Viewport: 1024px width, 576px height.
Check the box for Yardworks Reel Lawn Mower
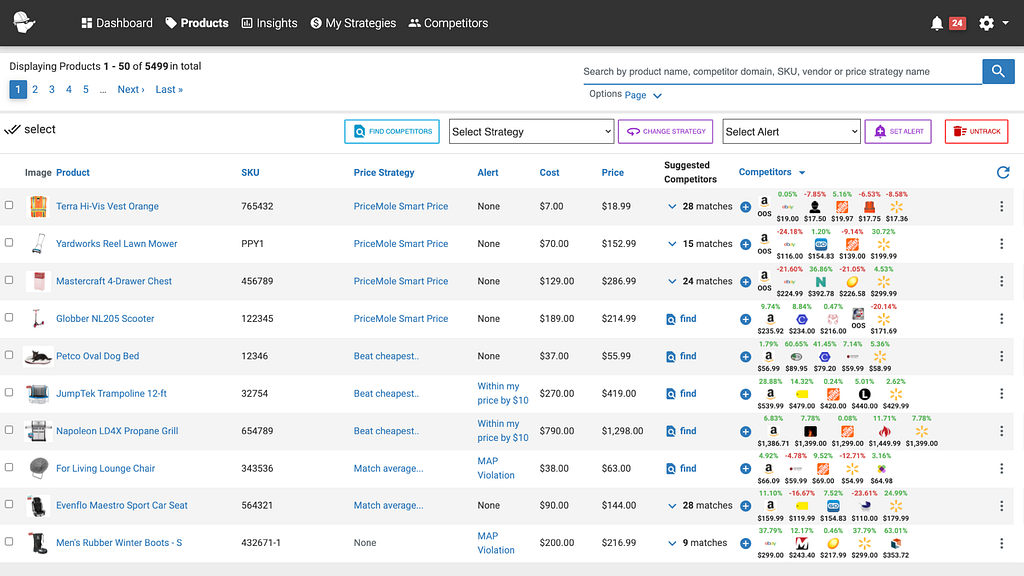click(x=9, y=242)
